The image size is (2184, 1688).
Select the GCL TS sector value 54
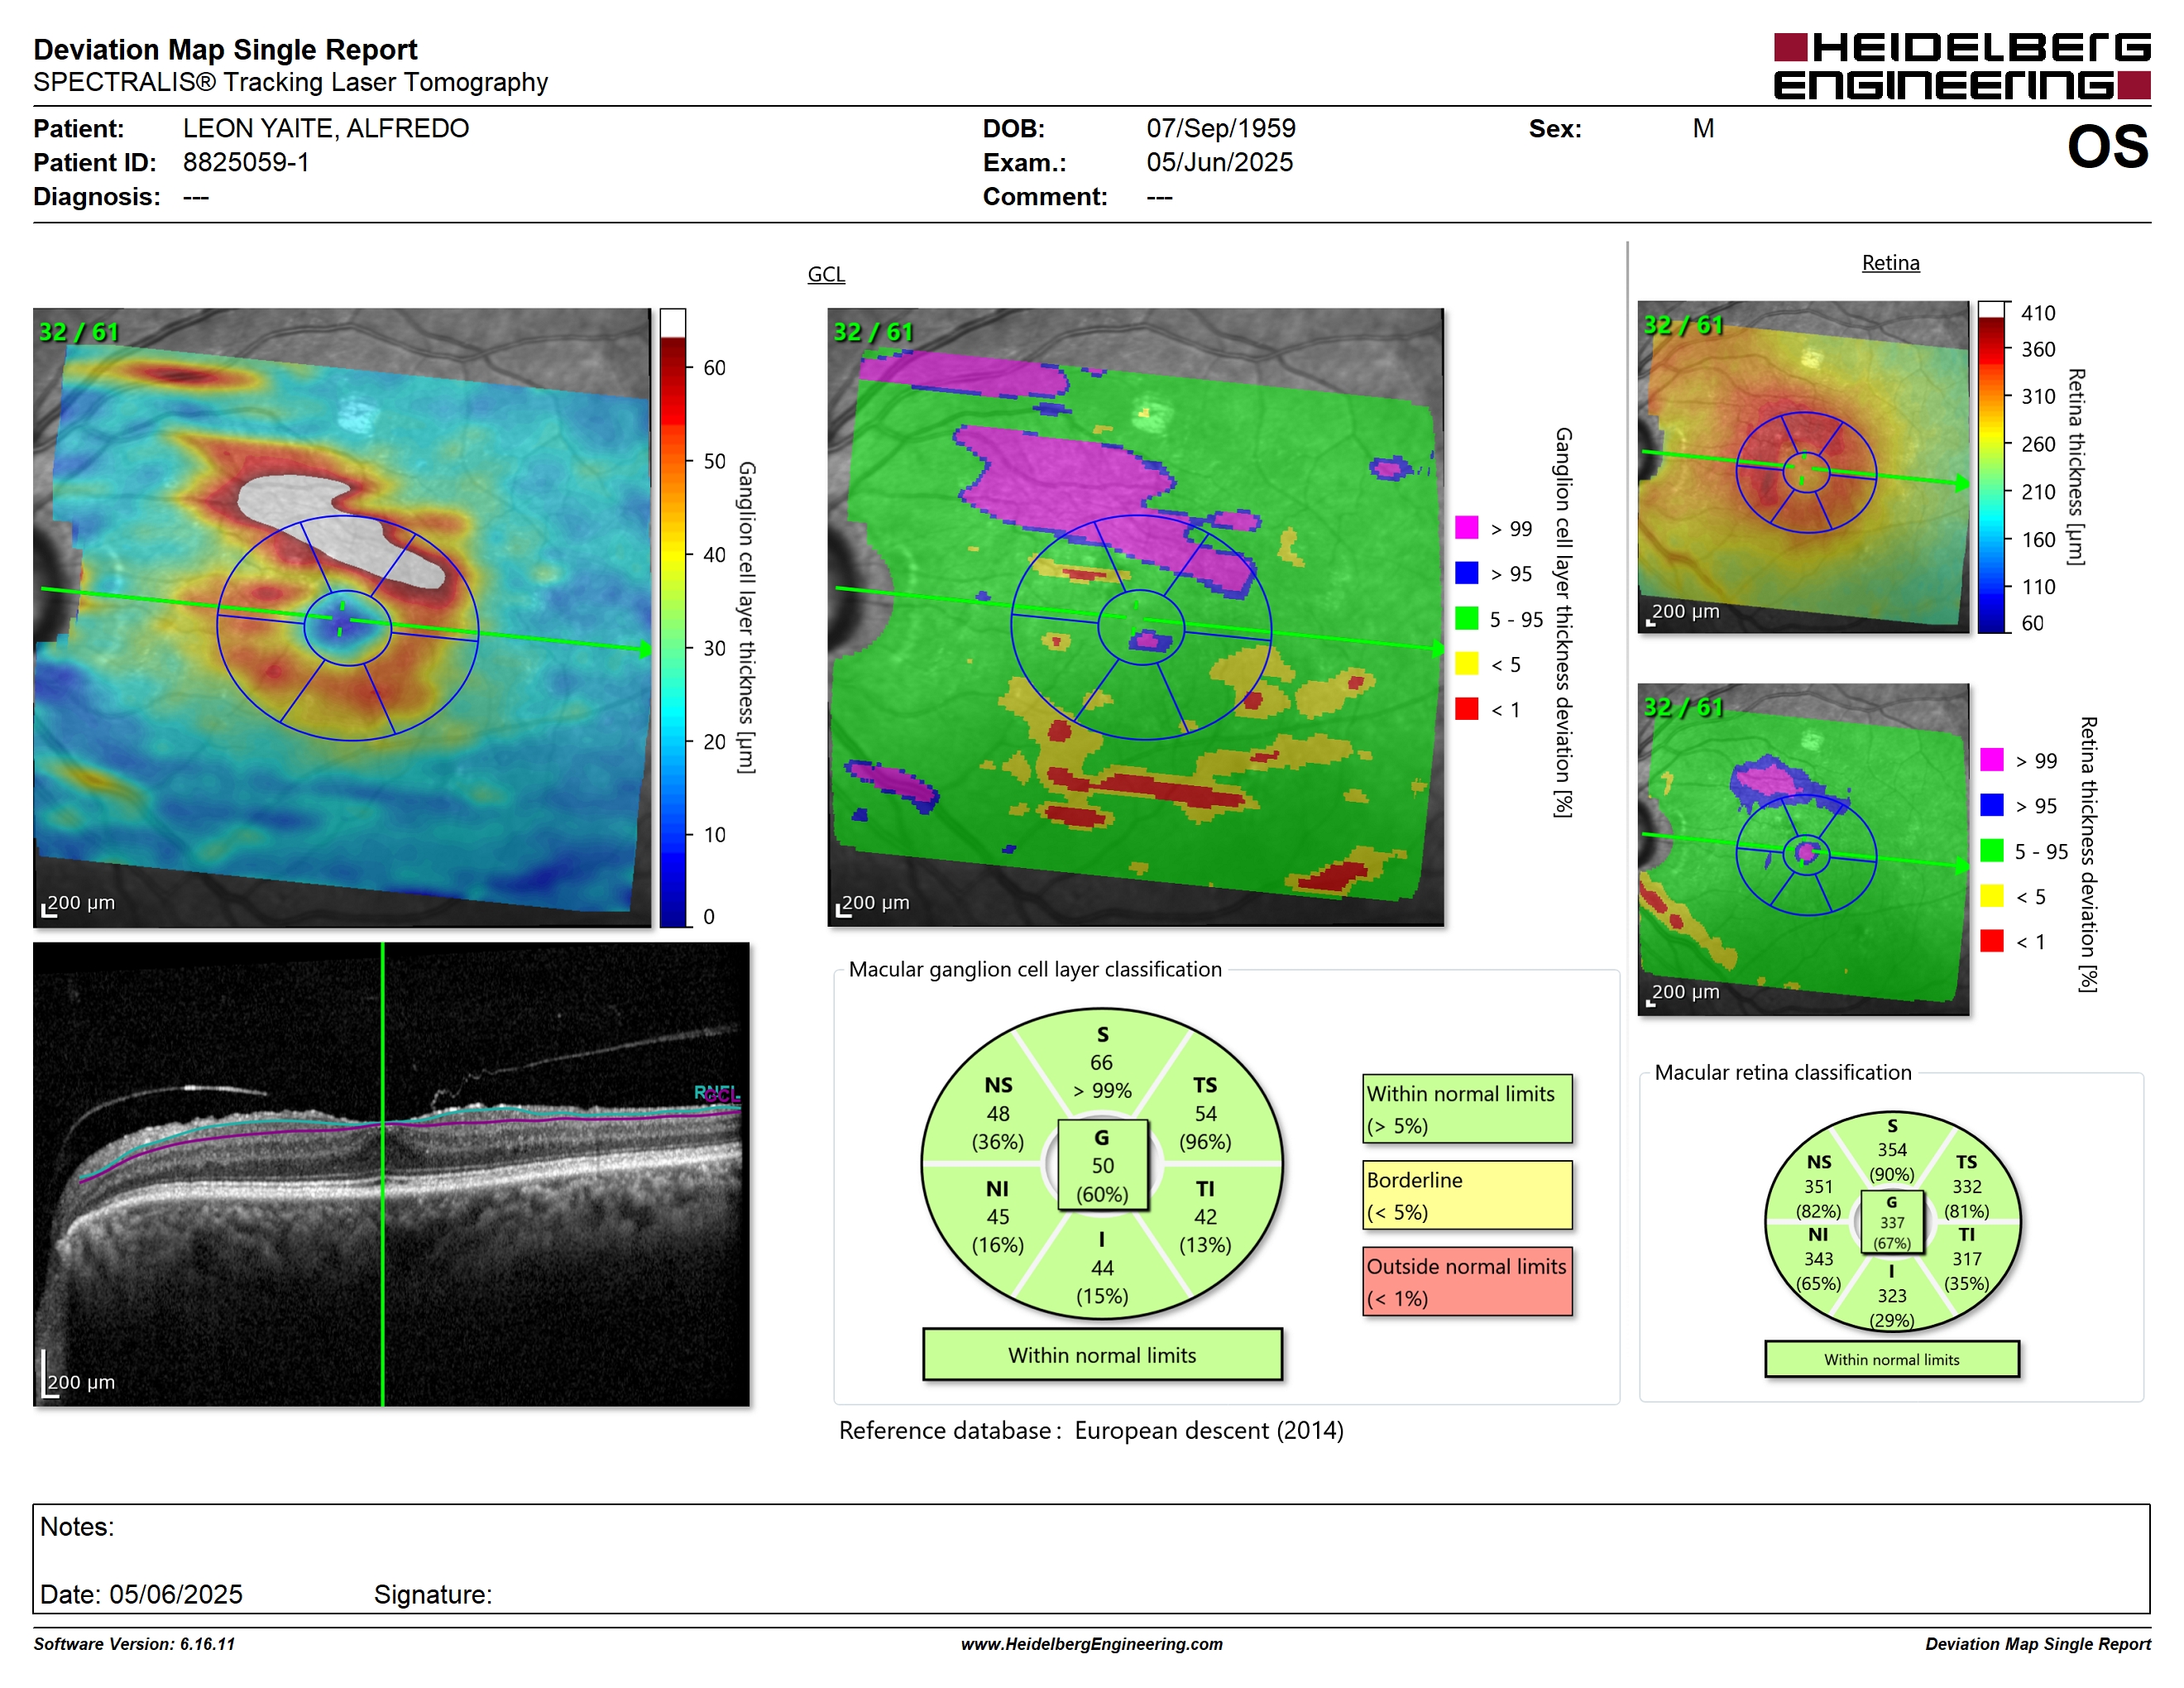(1205, 1113)
